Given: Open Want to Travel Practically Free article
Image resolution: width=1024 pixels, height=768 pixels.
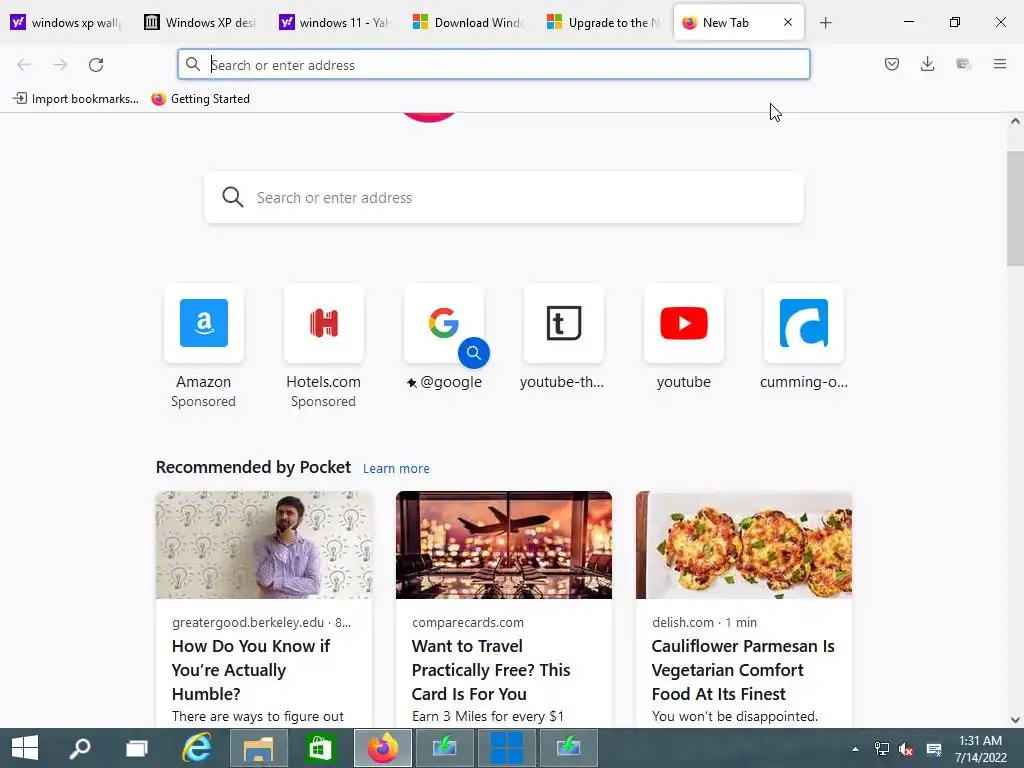Looking at the screenshot, I should (x=491, y=670).
